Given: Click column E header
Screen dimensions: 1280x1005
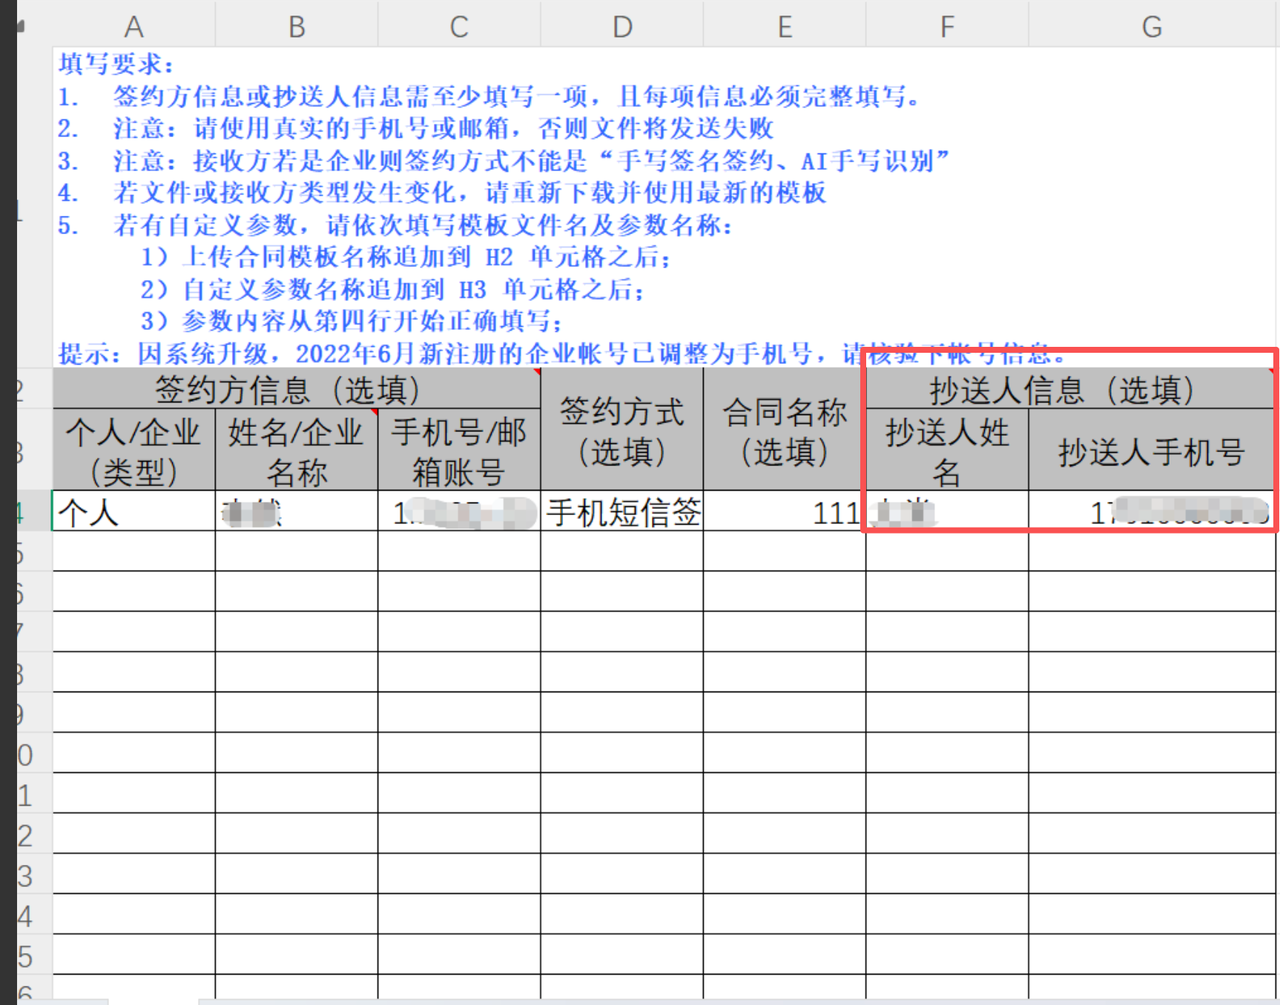Looking at the screenshot, I should tap(785, 27).
